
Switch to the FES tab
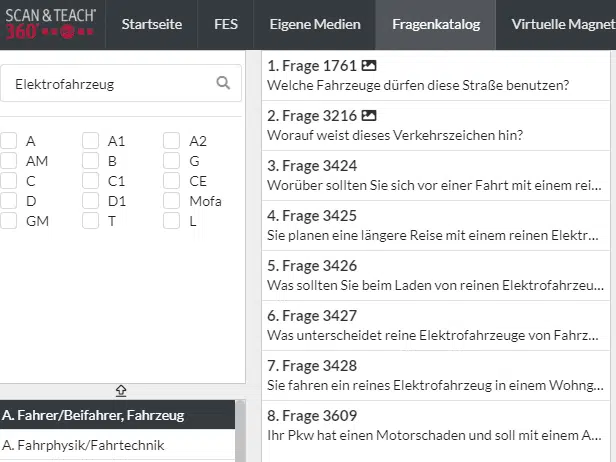click(225, 25)
